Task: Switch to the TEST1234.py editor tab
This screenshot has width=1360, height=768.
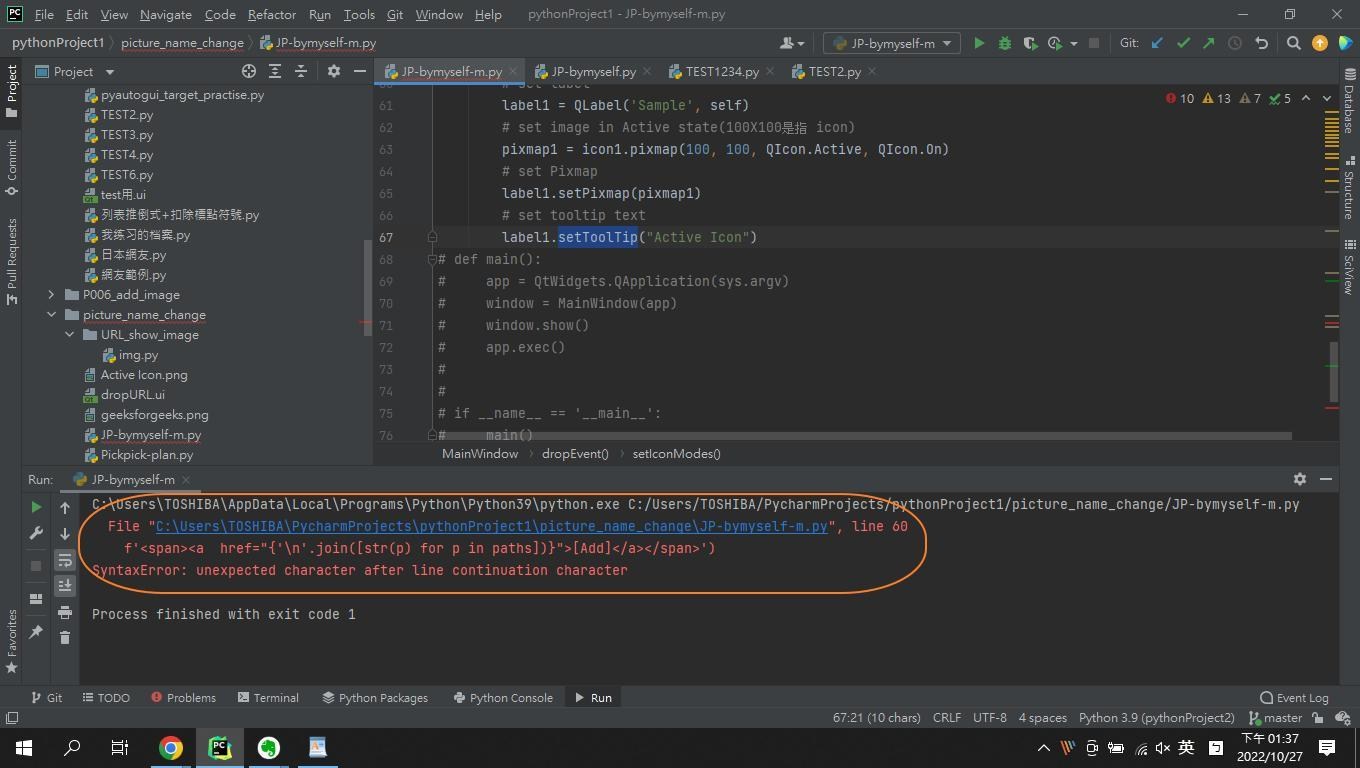Action: coord(721,72)
